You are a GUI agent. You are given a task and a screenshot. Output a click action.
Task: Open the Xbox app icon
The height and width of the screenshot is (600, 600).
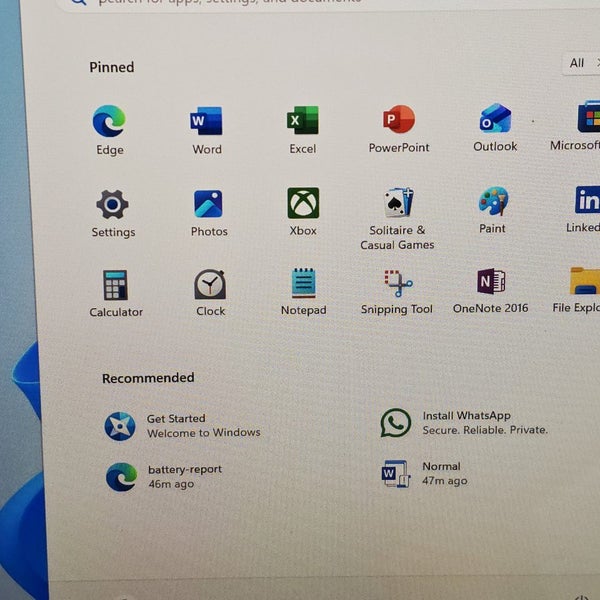tap(303, 203)
